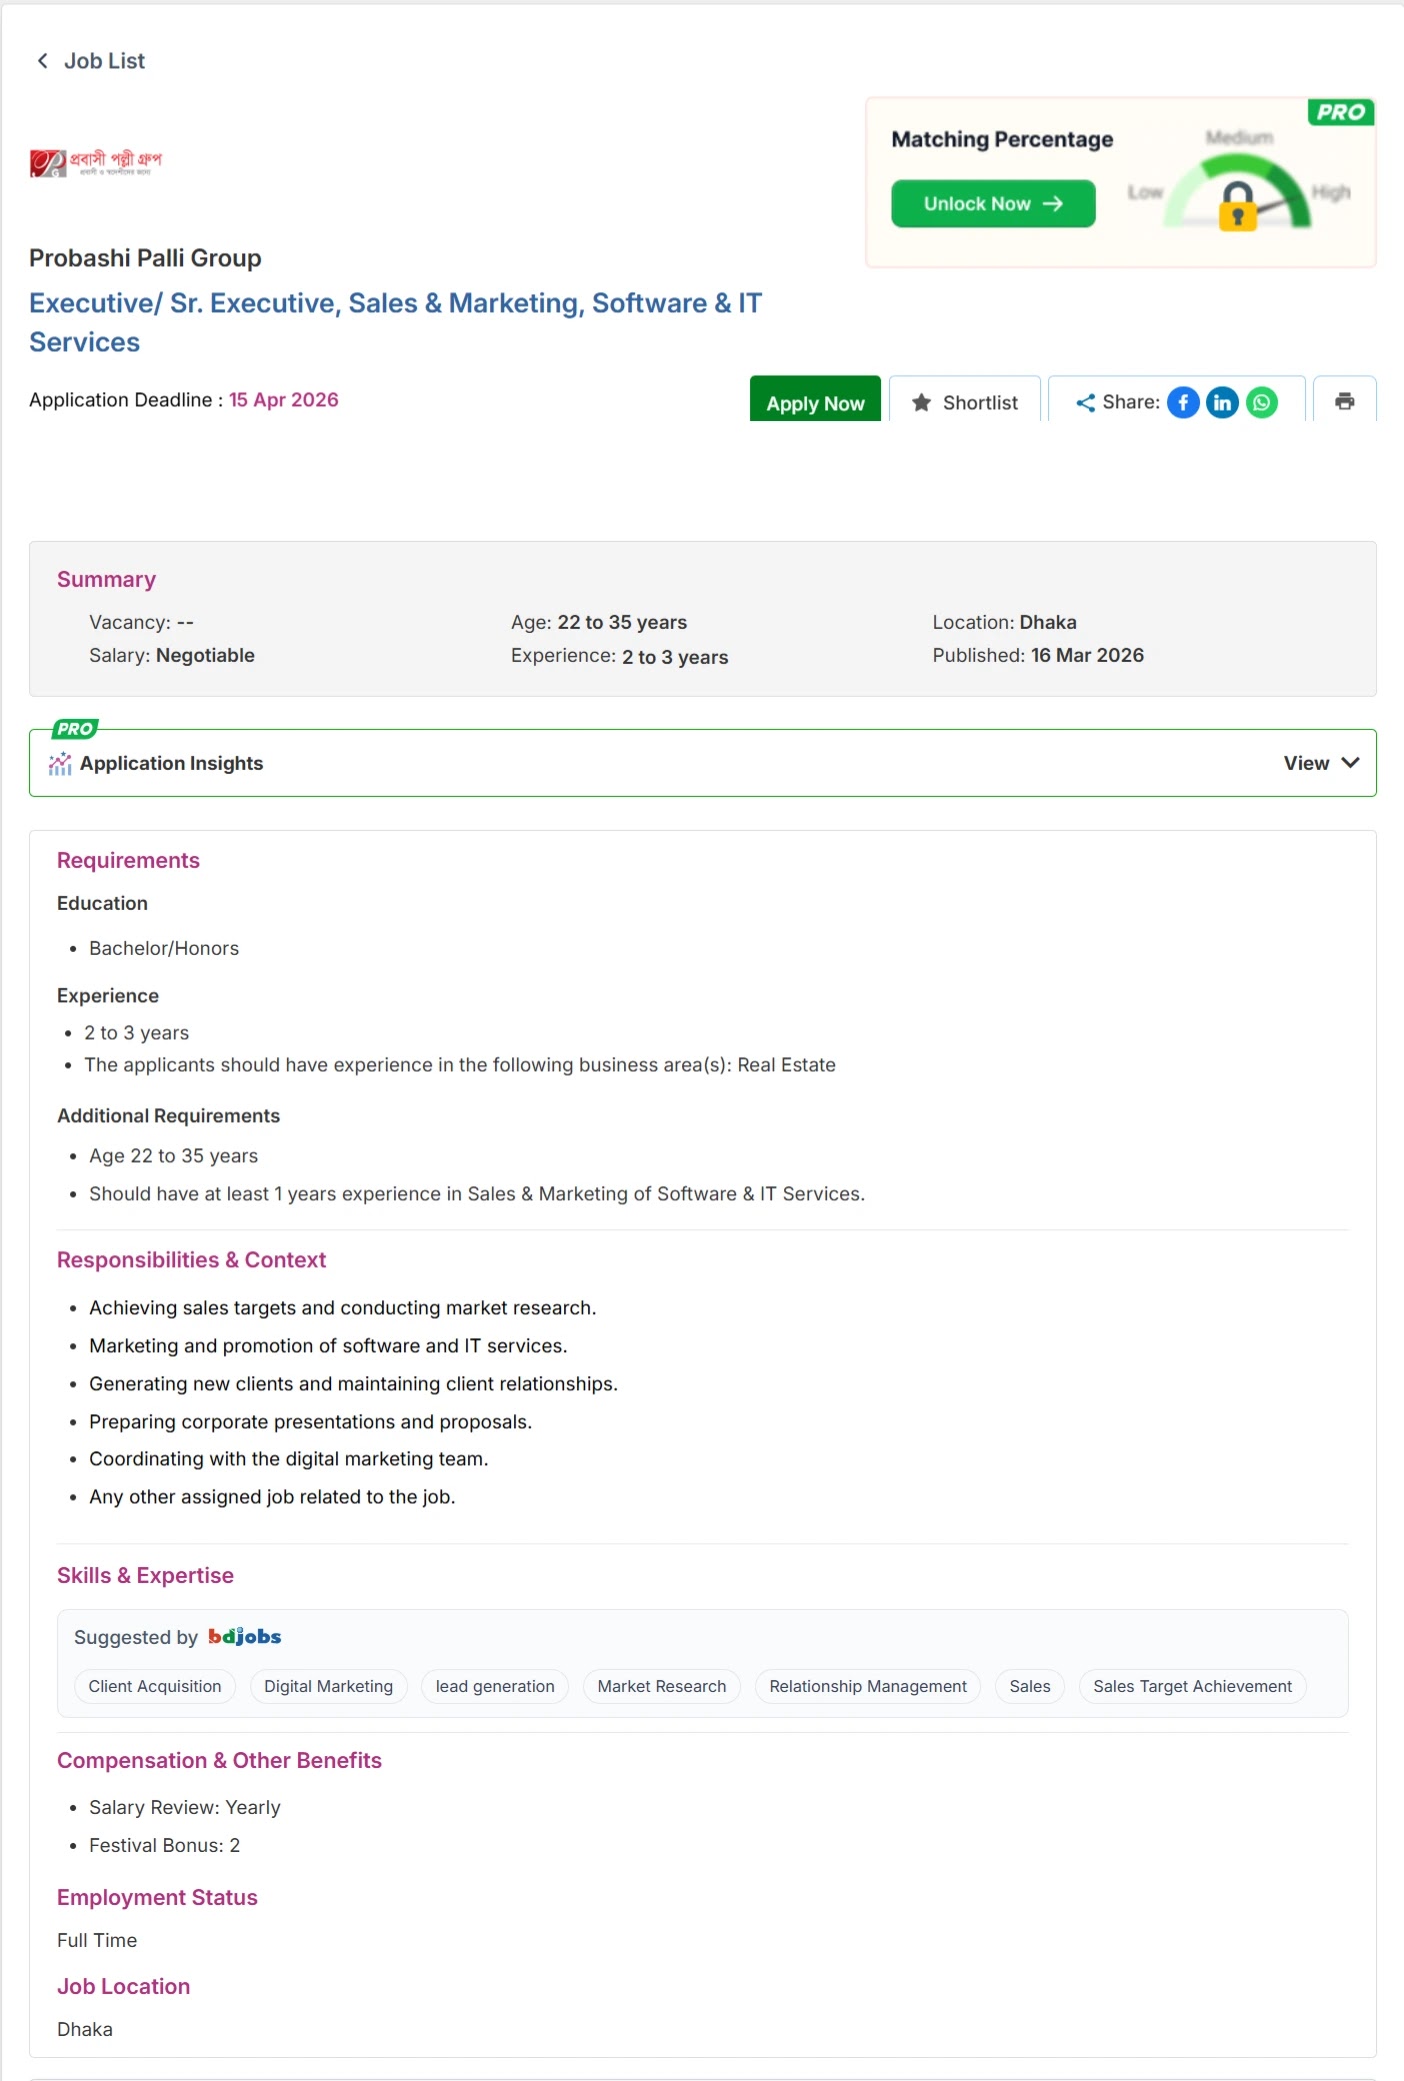Select the Client Acquisition skill tag

155,1686
